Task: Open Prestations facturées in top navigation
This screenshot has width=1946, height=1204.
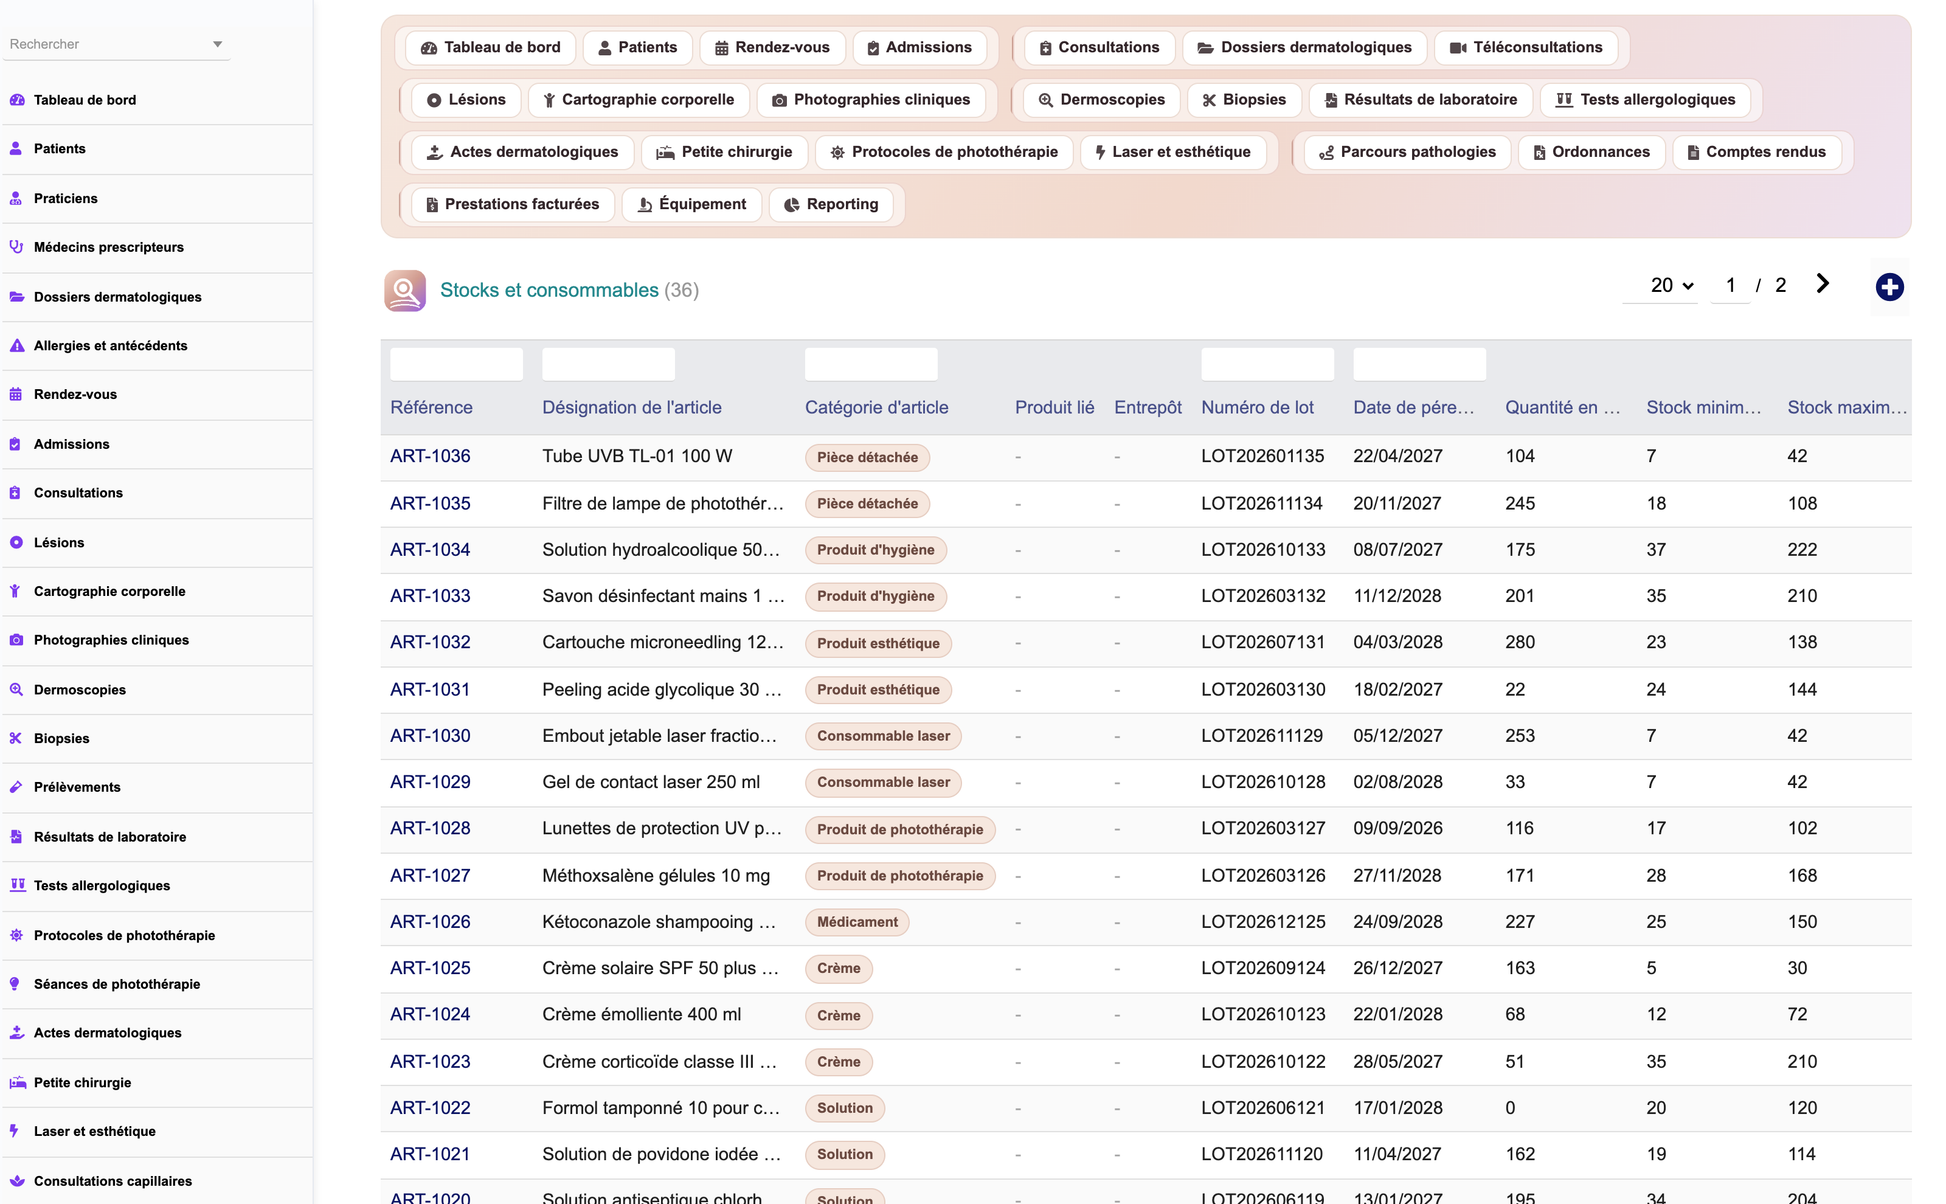Action: point(512,204)
